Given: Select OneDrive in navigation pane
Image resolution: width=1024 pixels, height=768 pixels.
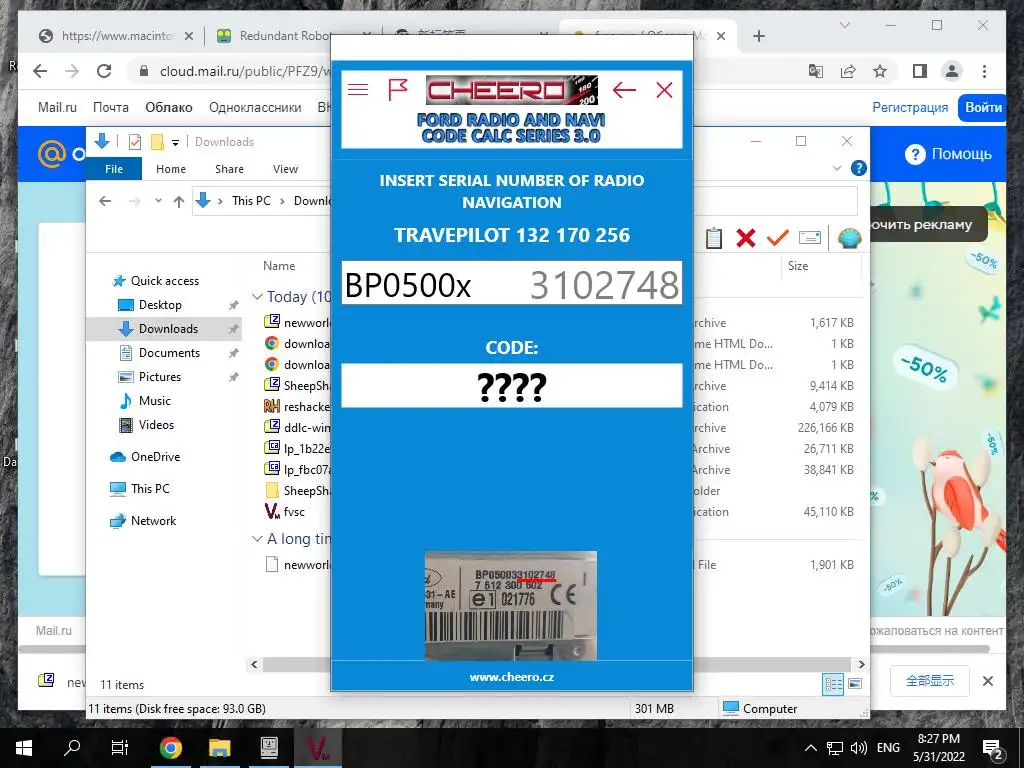Looking at the screenshot, I should click(145, 457).
